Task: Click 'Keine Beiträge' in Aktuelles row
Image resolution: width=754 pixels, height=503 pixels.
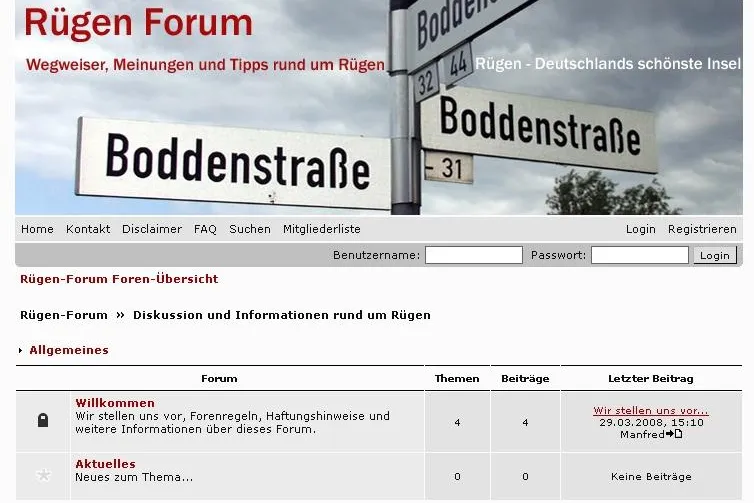Action: click(651, 477)
